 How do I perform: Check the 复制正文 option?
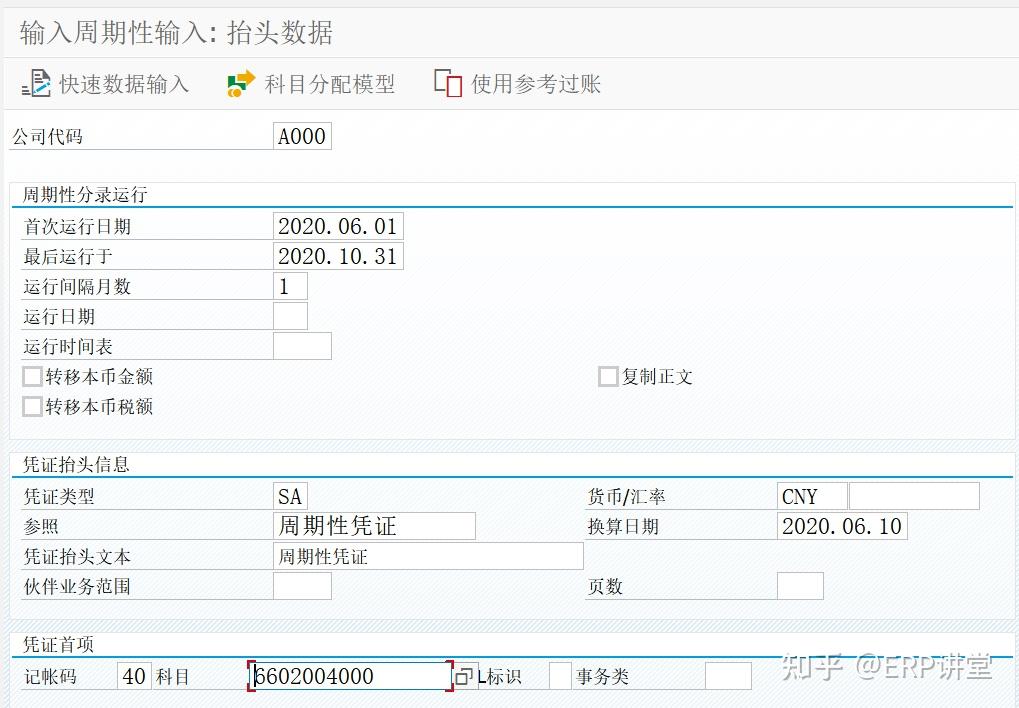(x=607, y=376)
